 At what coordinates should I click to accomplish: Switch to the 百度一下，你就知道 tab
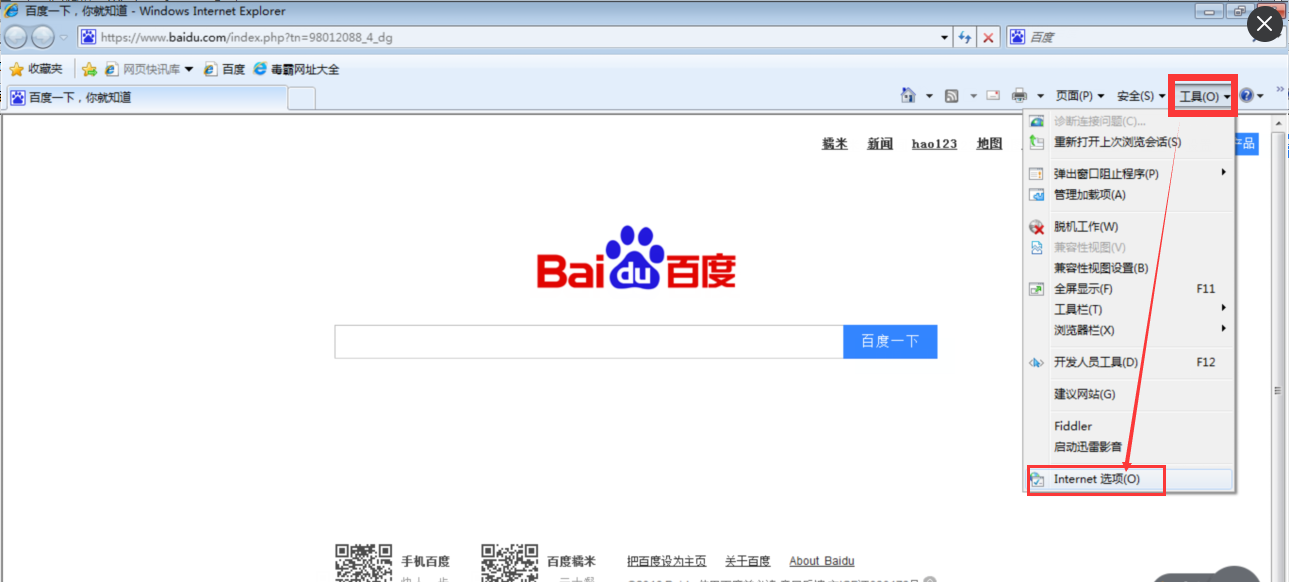click(146, 97)
